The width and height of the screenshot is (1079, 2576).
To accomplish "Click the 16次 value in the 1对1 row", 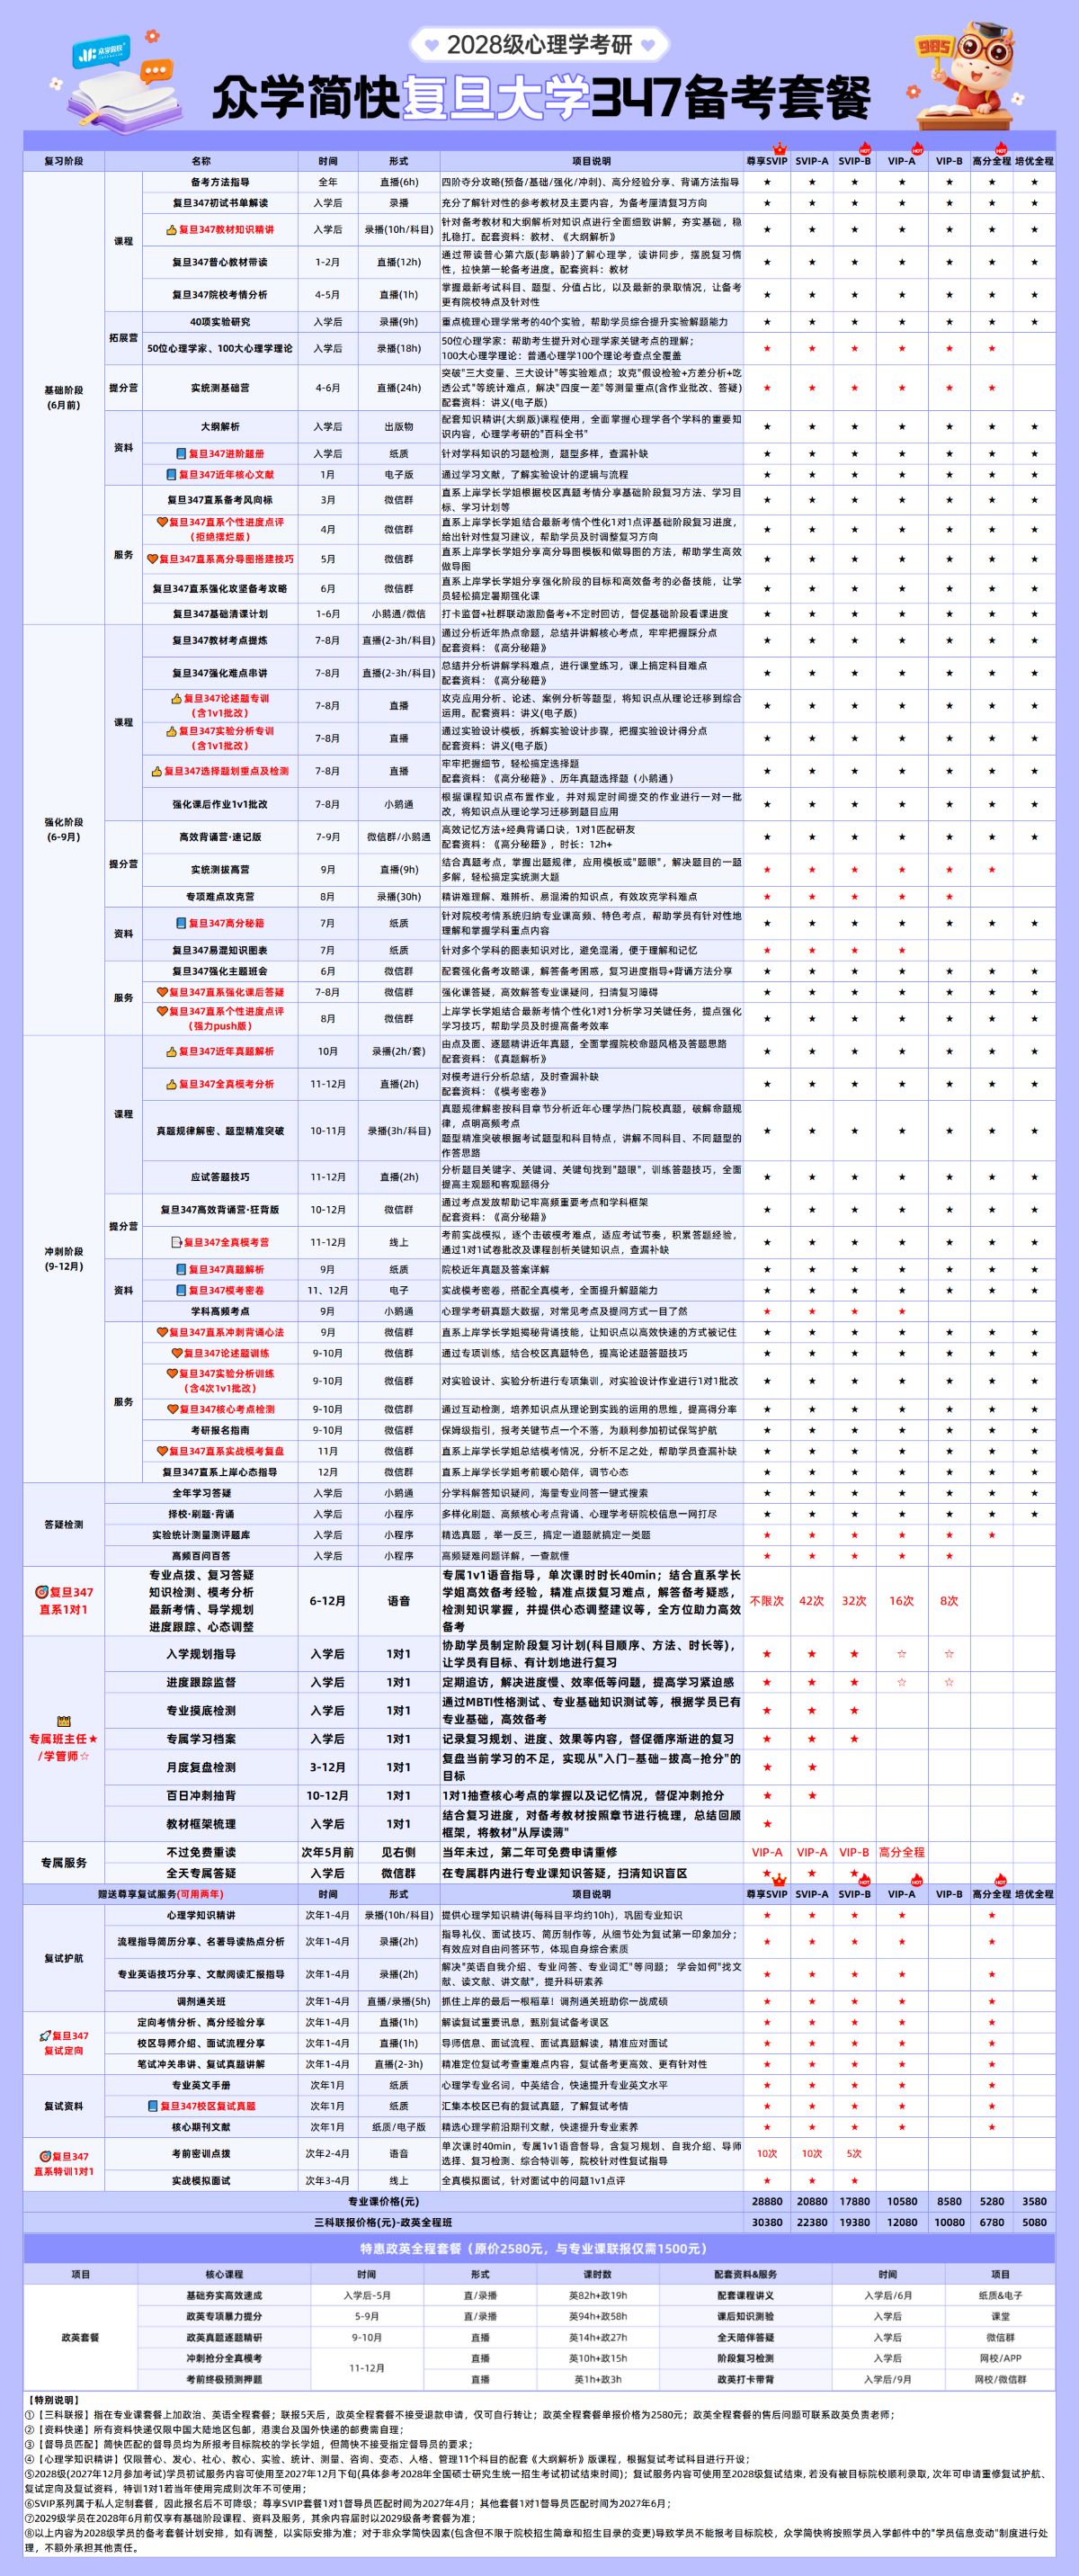I will pyautogui.click(x=902, y=1601).
